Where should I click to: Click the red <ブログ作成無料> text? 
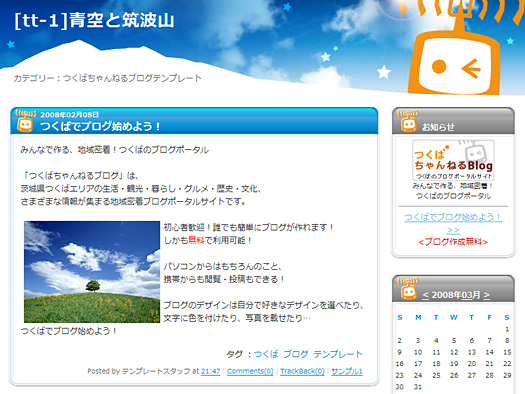(x=453, y=242)
